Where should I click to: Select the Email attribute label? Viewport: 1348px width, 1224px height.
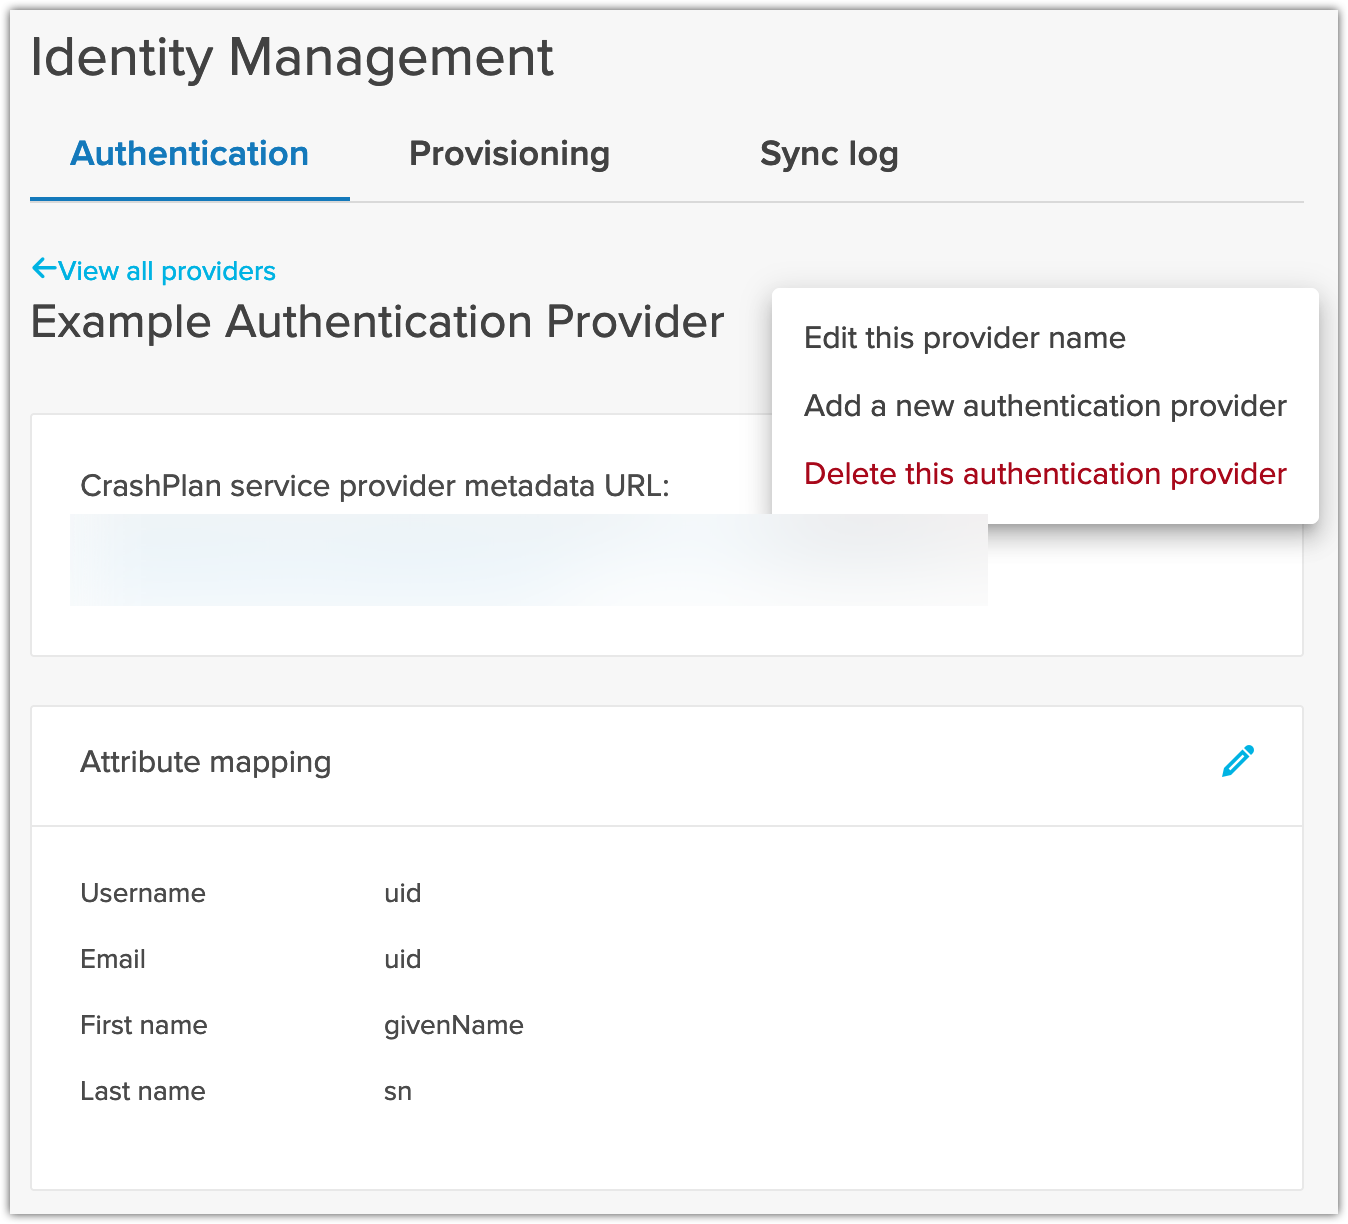click(113, 959)
